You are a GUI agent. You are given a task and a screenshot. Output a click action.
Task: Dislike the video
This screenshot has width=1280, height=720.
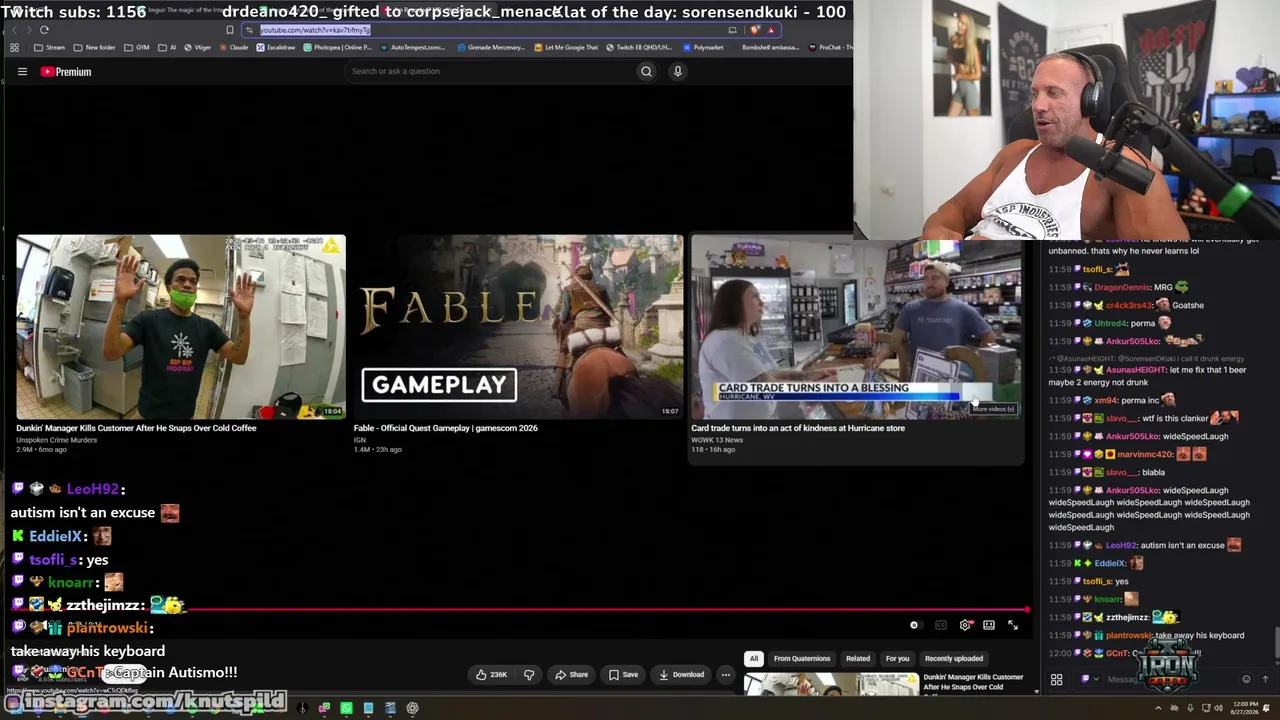click(529, 675)
